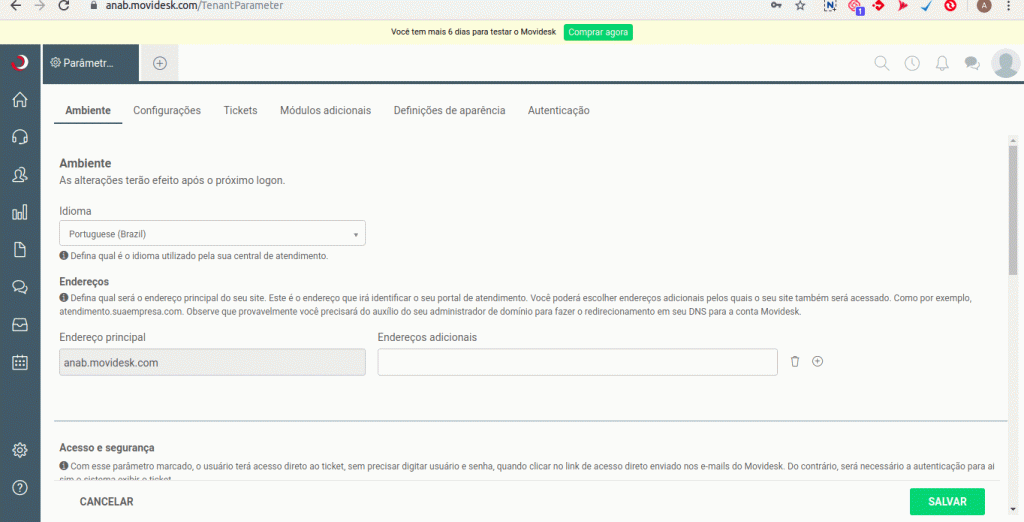Open the bar chart reports icon
1024x522 pixels.
(19, 212)
